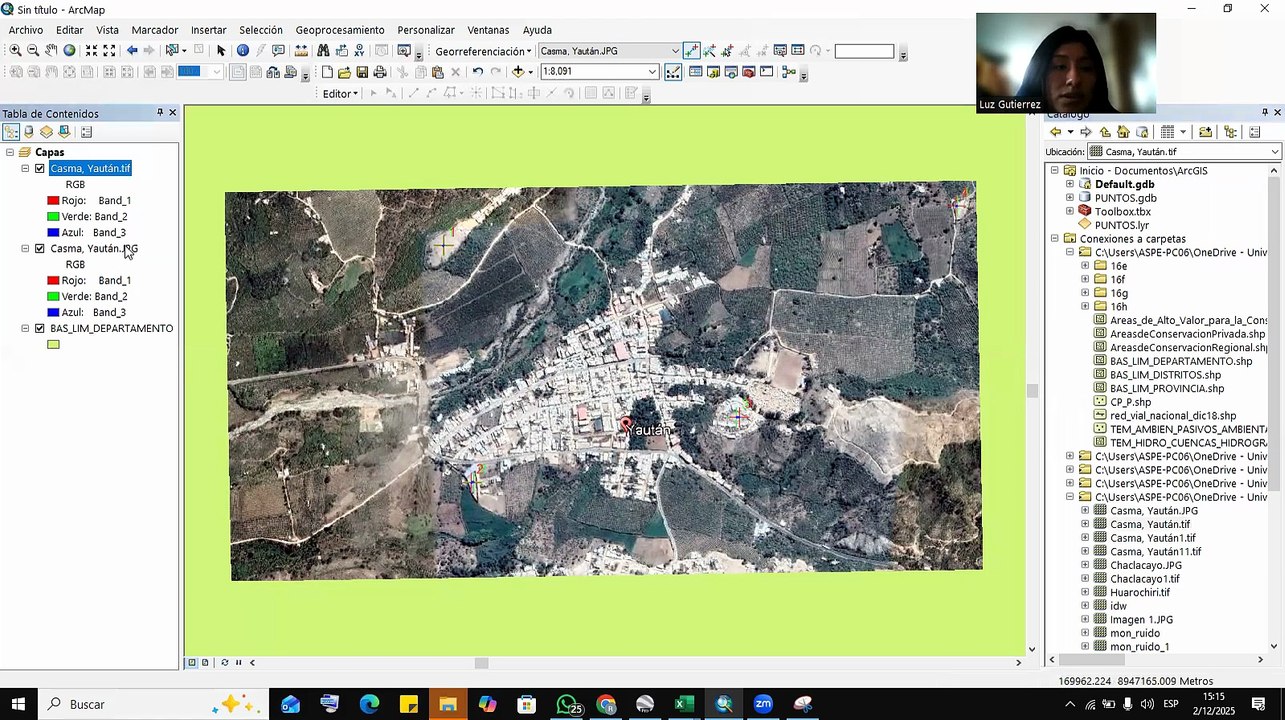Open the Editor toolbar icon
Viewport: 1285px width, 720px height.
tap(673, 72)
